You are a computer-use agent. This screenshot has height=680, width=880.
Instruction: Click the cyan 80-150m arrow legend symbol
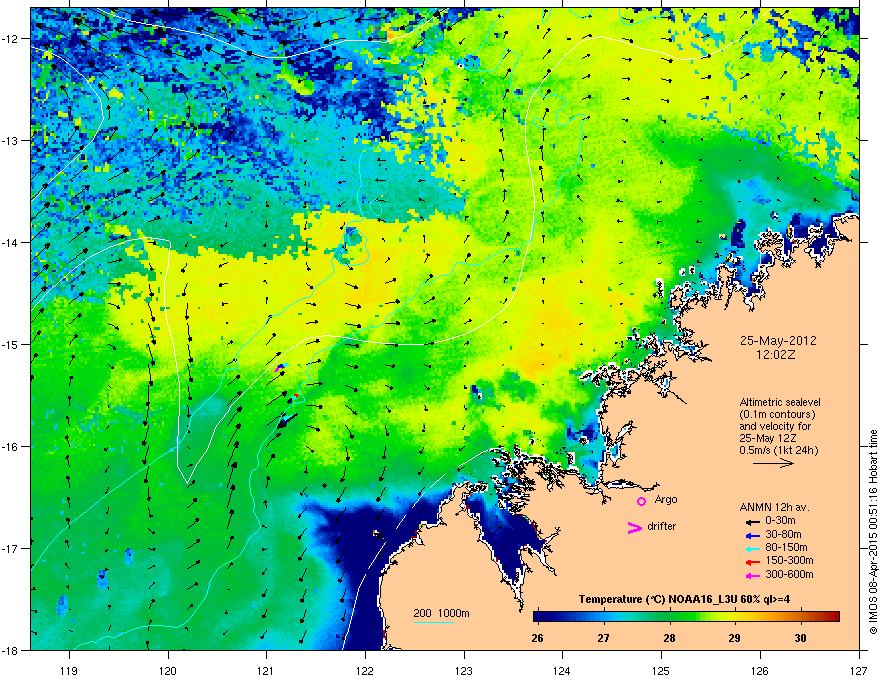click(x=753, y=548)
